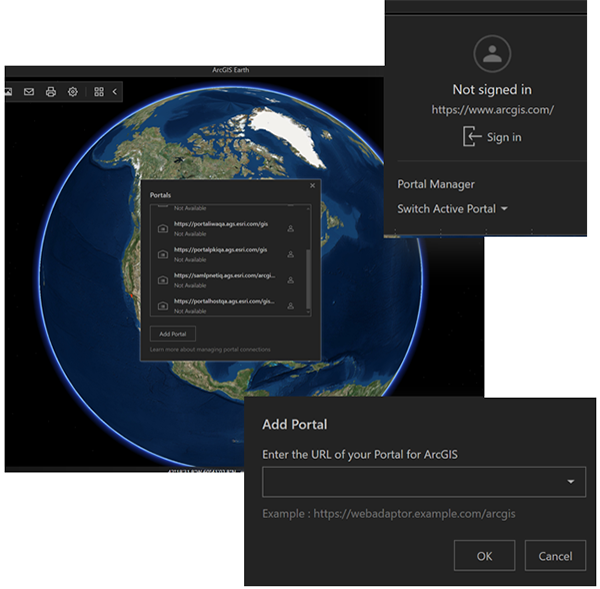Select https://portalhostqa.ags.esri.com/gis... portal entry
Viewport: 600px width, 589px height.
tap(228, 306)
